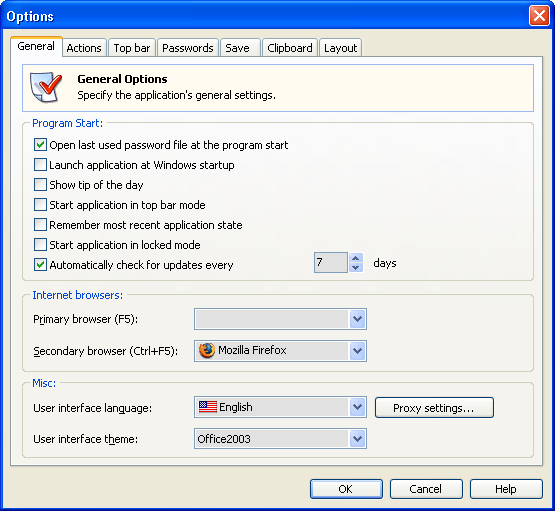Click the 'days' label after the spinner

(385, 263)
